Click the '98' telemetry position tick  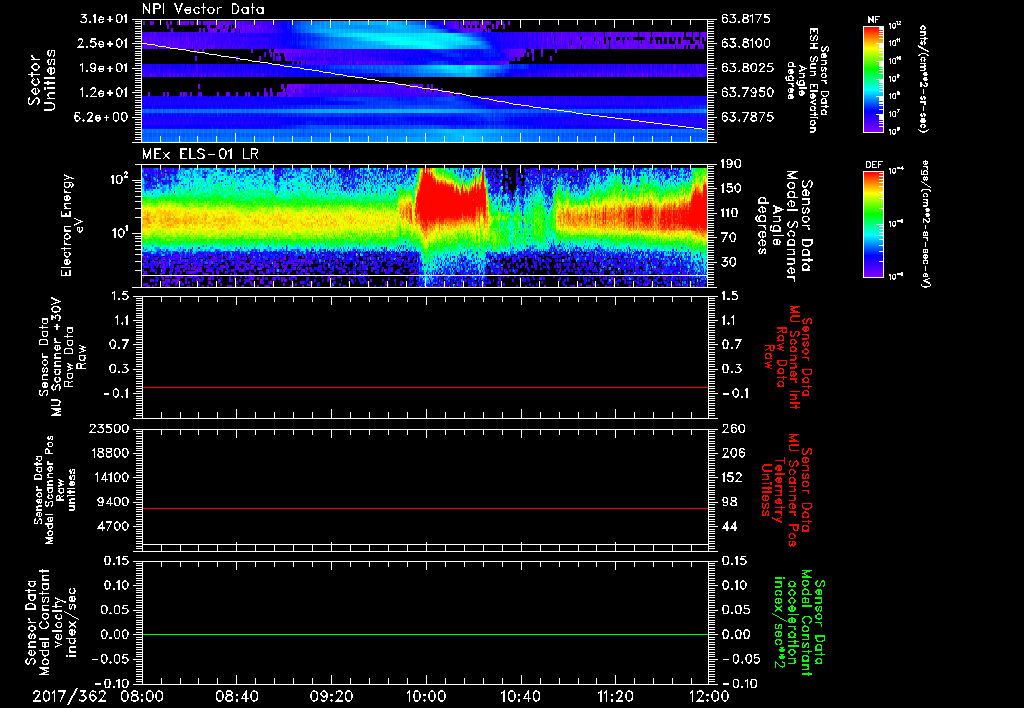point(728,502)
